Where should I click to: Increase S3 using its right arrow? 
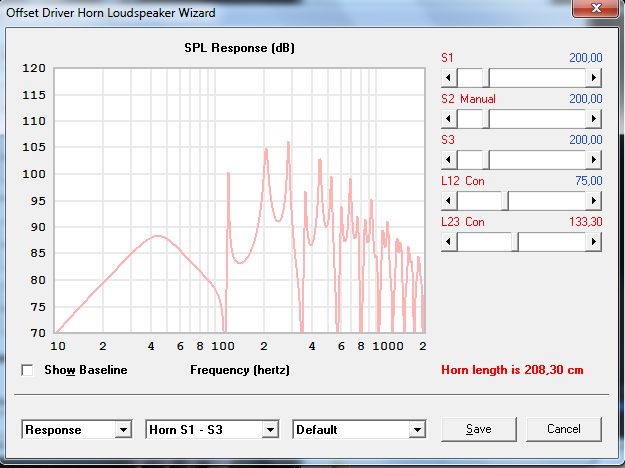[594, 160]
